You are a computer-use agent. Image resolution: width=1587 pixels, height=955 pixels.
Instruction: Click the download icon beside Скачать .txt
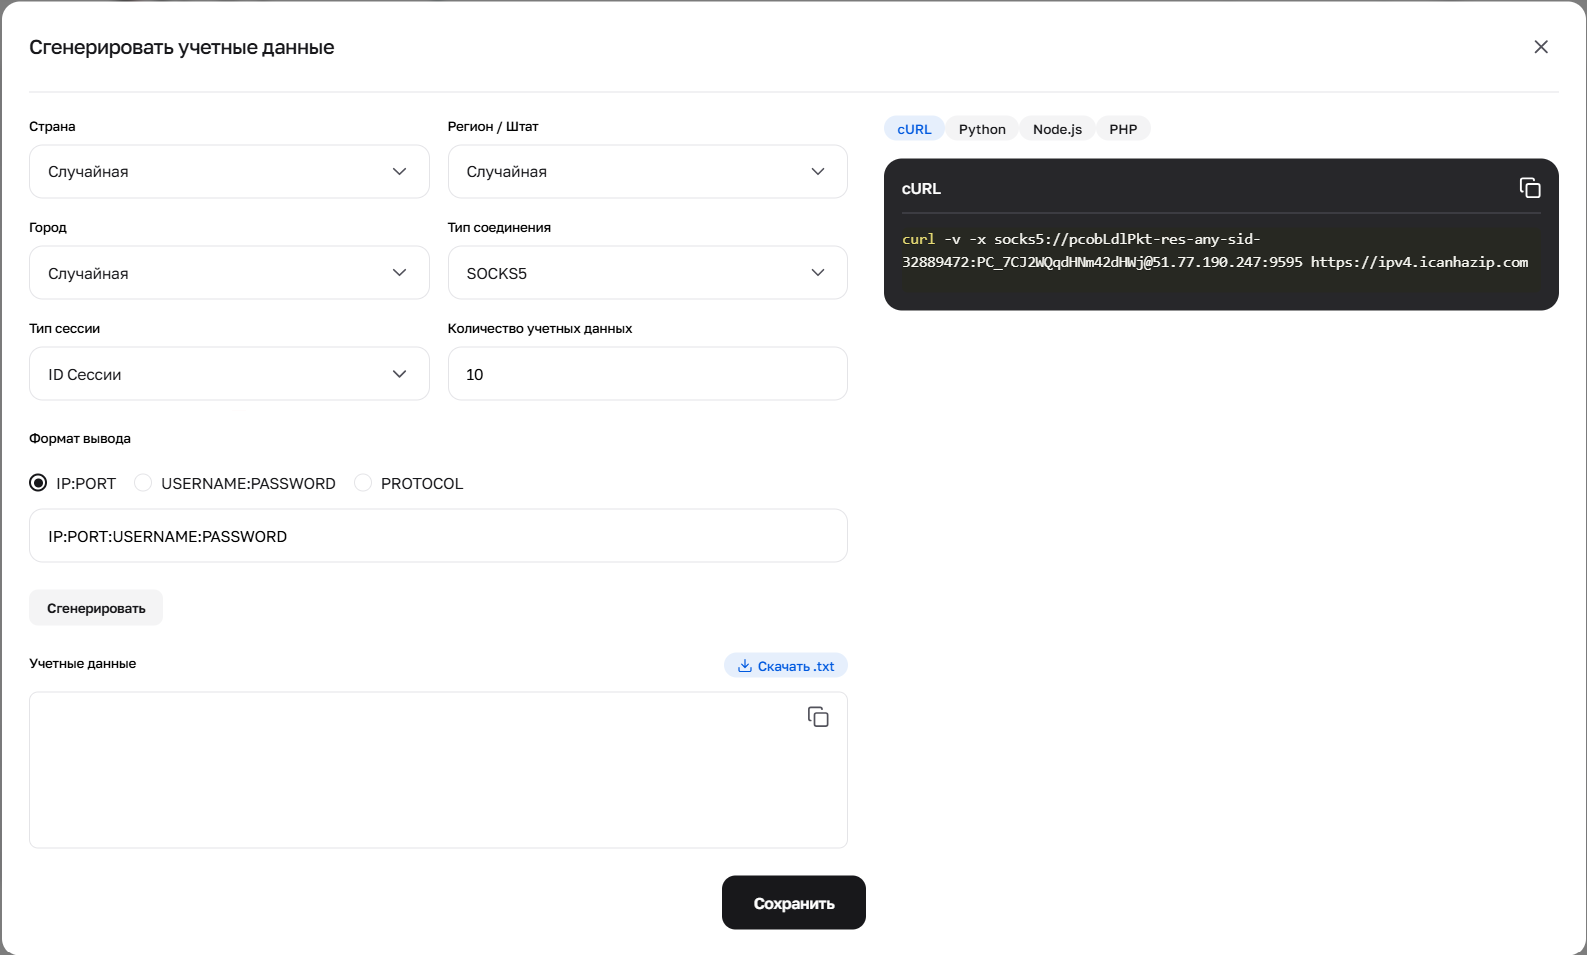click(x=745, y=666)
